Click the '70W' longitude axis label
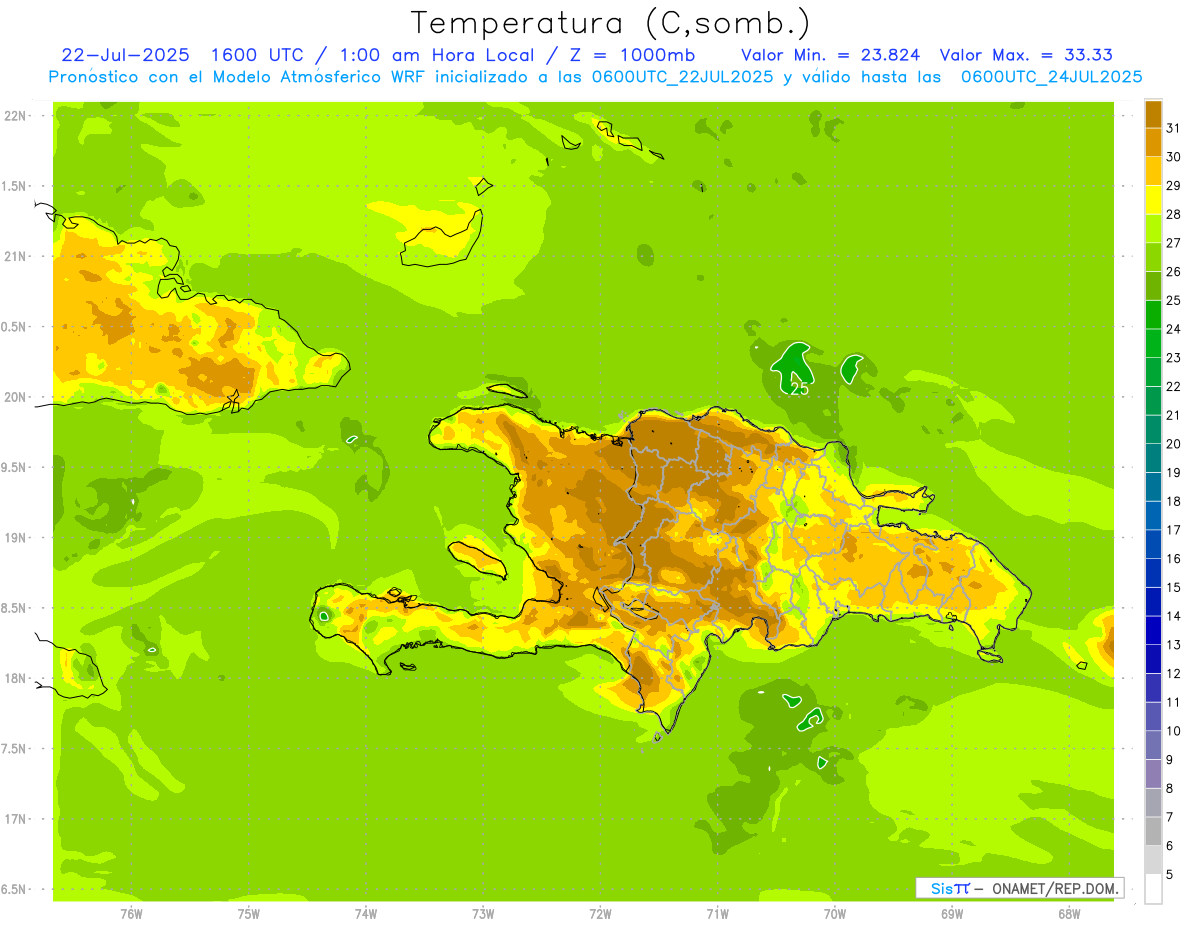Image resolution: width=1200 pixels, height=927 pixels. (x=835, y=913)
